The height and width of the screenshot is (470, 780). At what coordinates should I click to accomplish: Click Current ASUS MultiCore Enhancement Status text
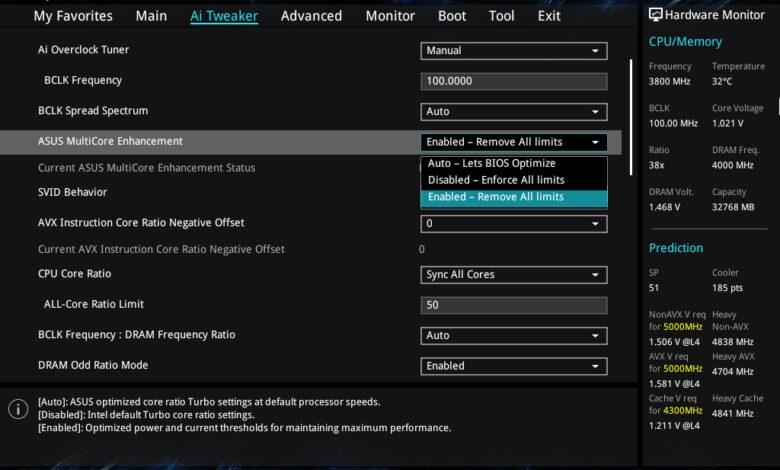click(x=147, y=168)
